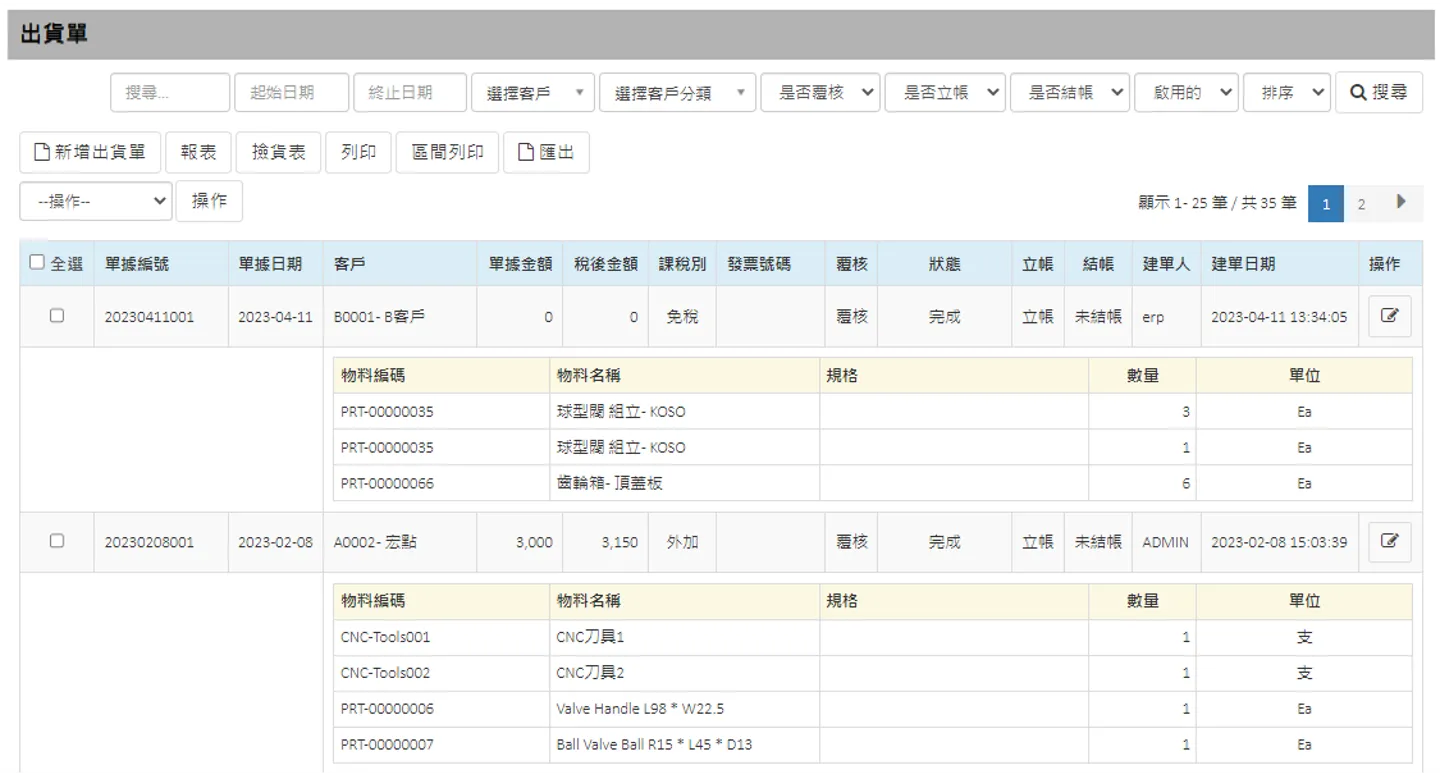Screen dimensions: 1440x776
Task: Expand the 是否覆核 filter dropdown
Action: click(821, 92)
